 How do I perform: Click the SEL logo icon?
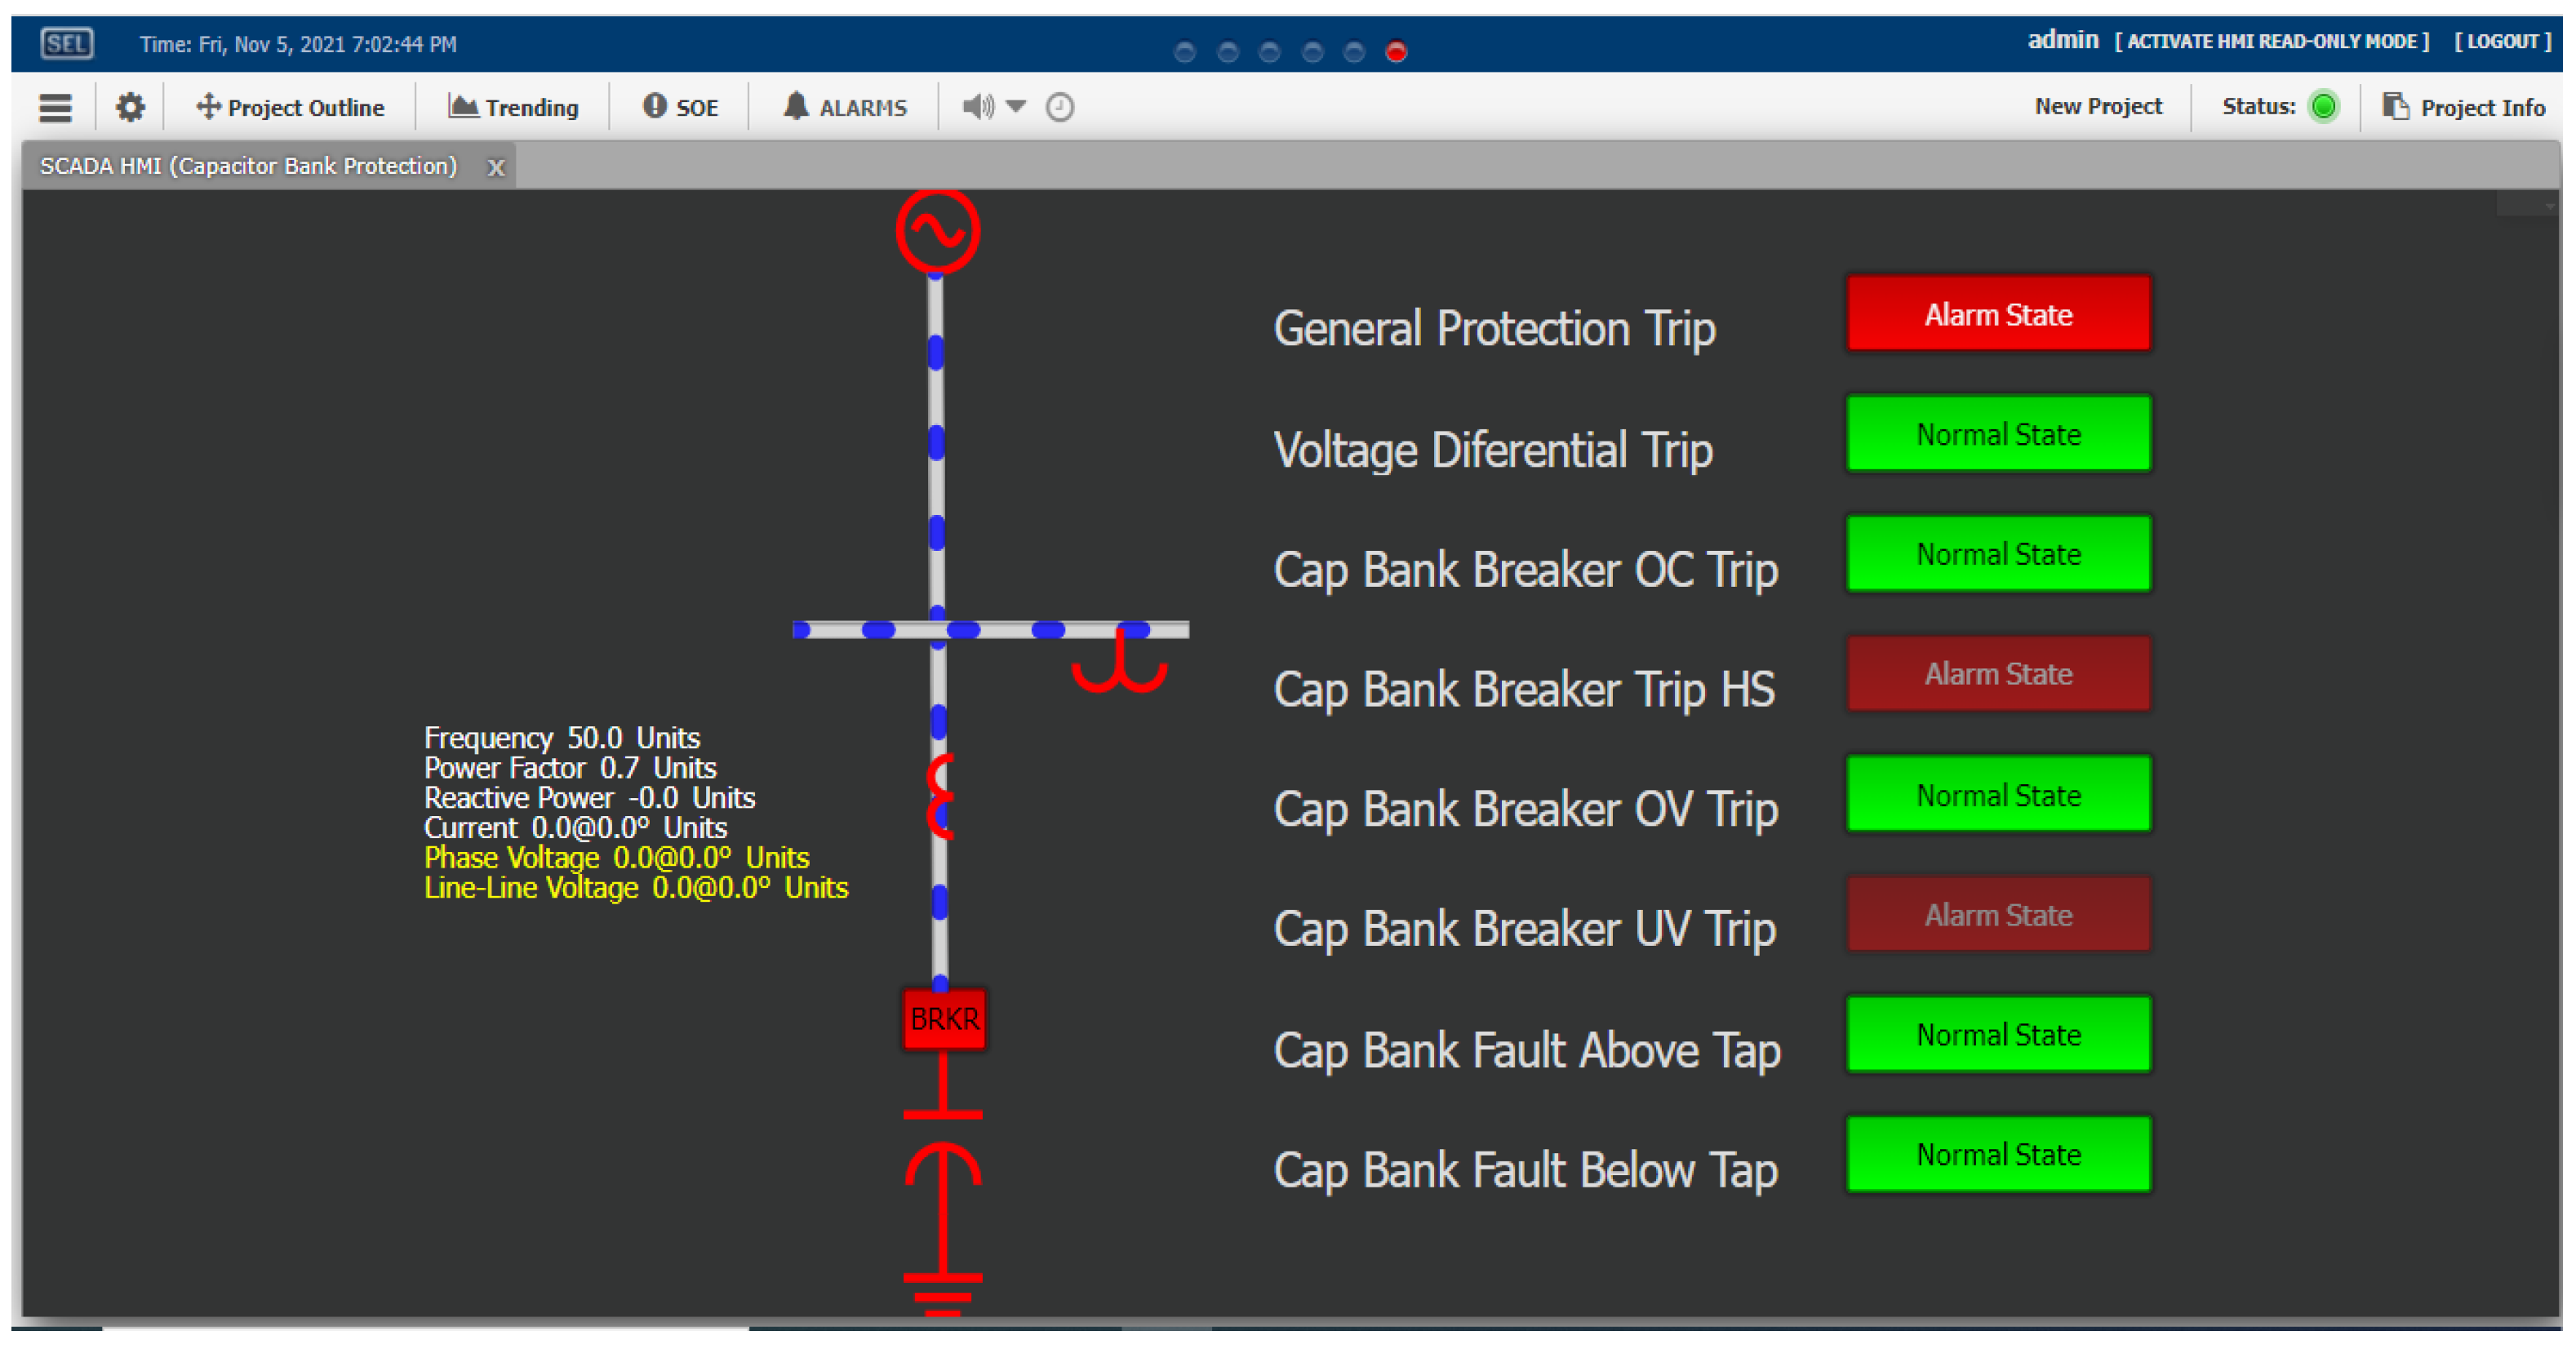[x=67, y=43]
